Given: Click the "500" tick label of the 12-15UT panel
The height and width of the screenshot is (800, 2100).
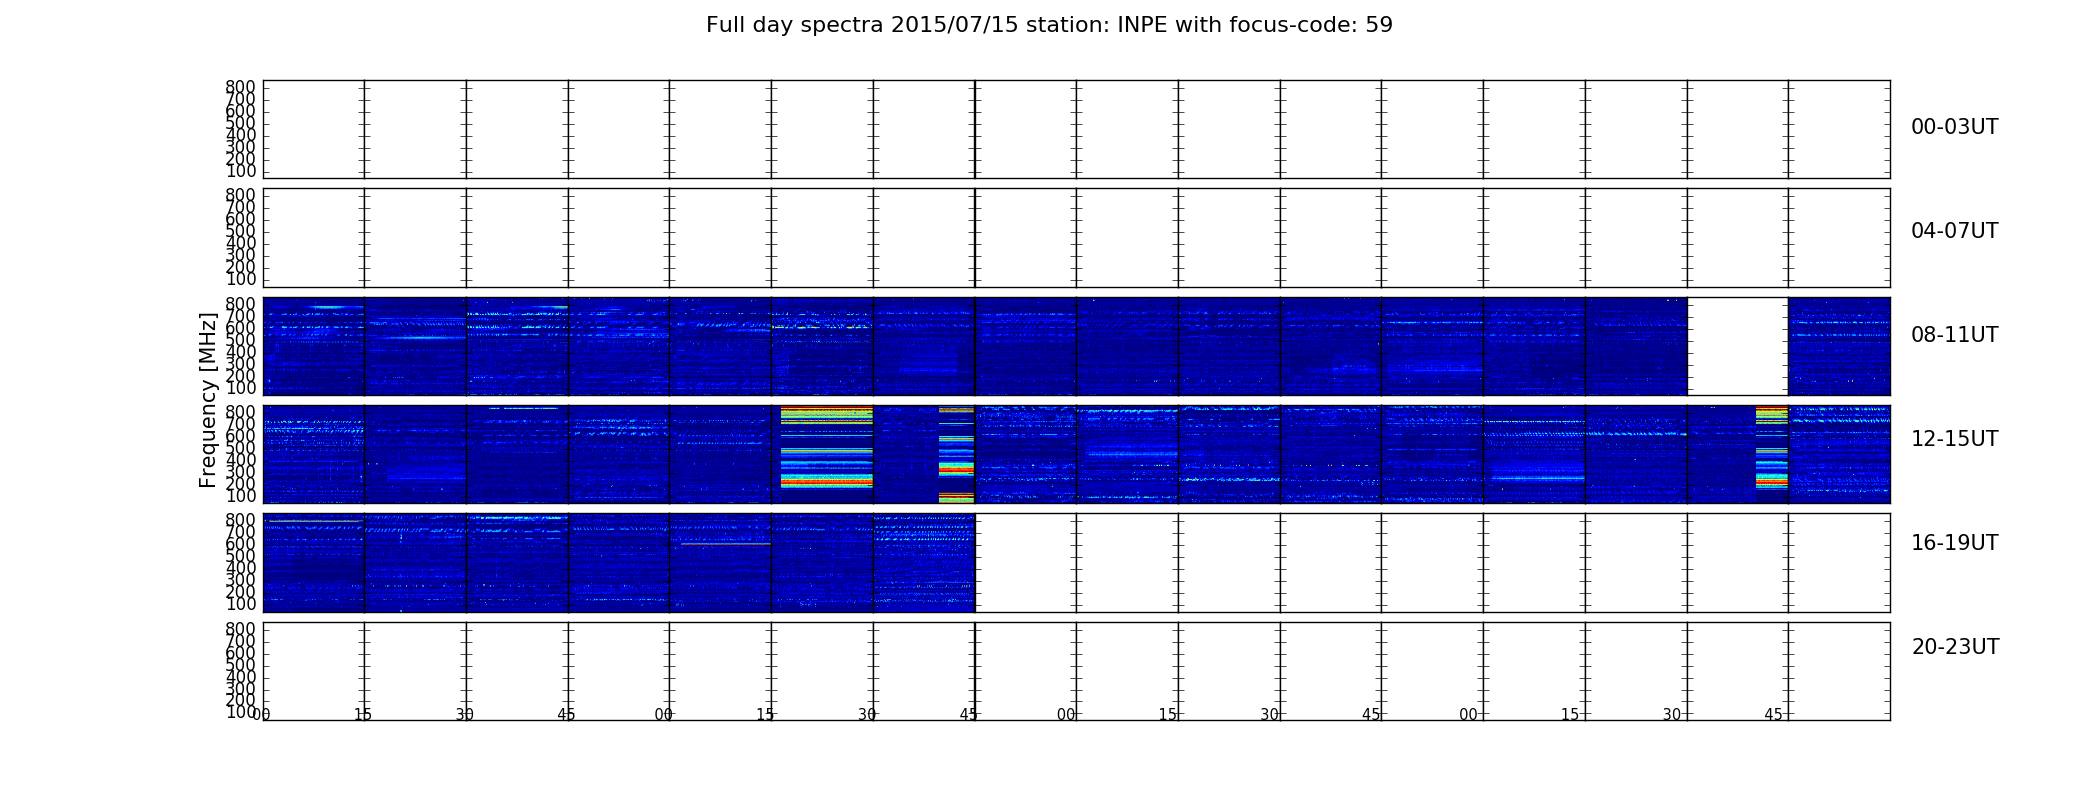Looking at the screenshot, I should point(241,448).
